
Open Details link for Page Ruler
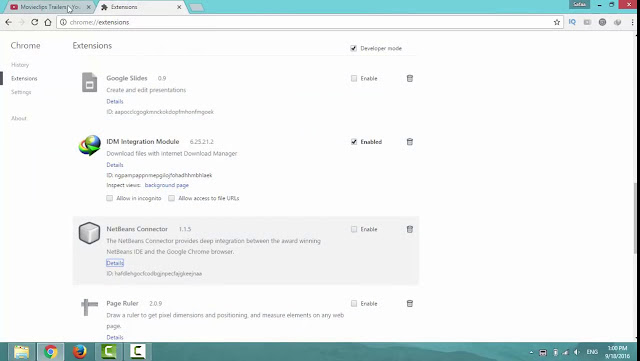click(115, 337)
